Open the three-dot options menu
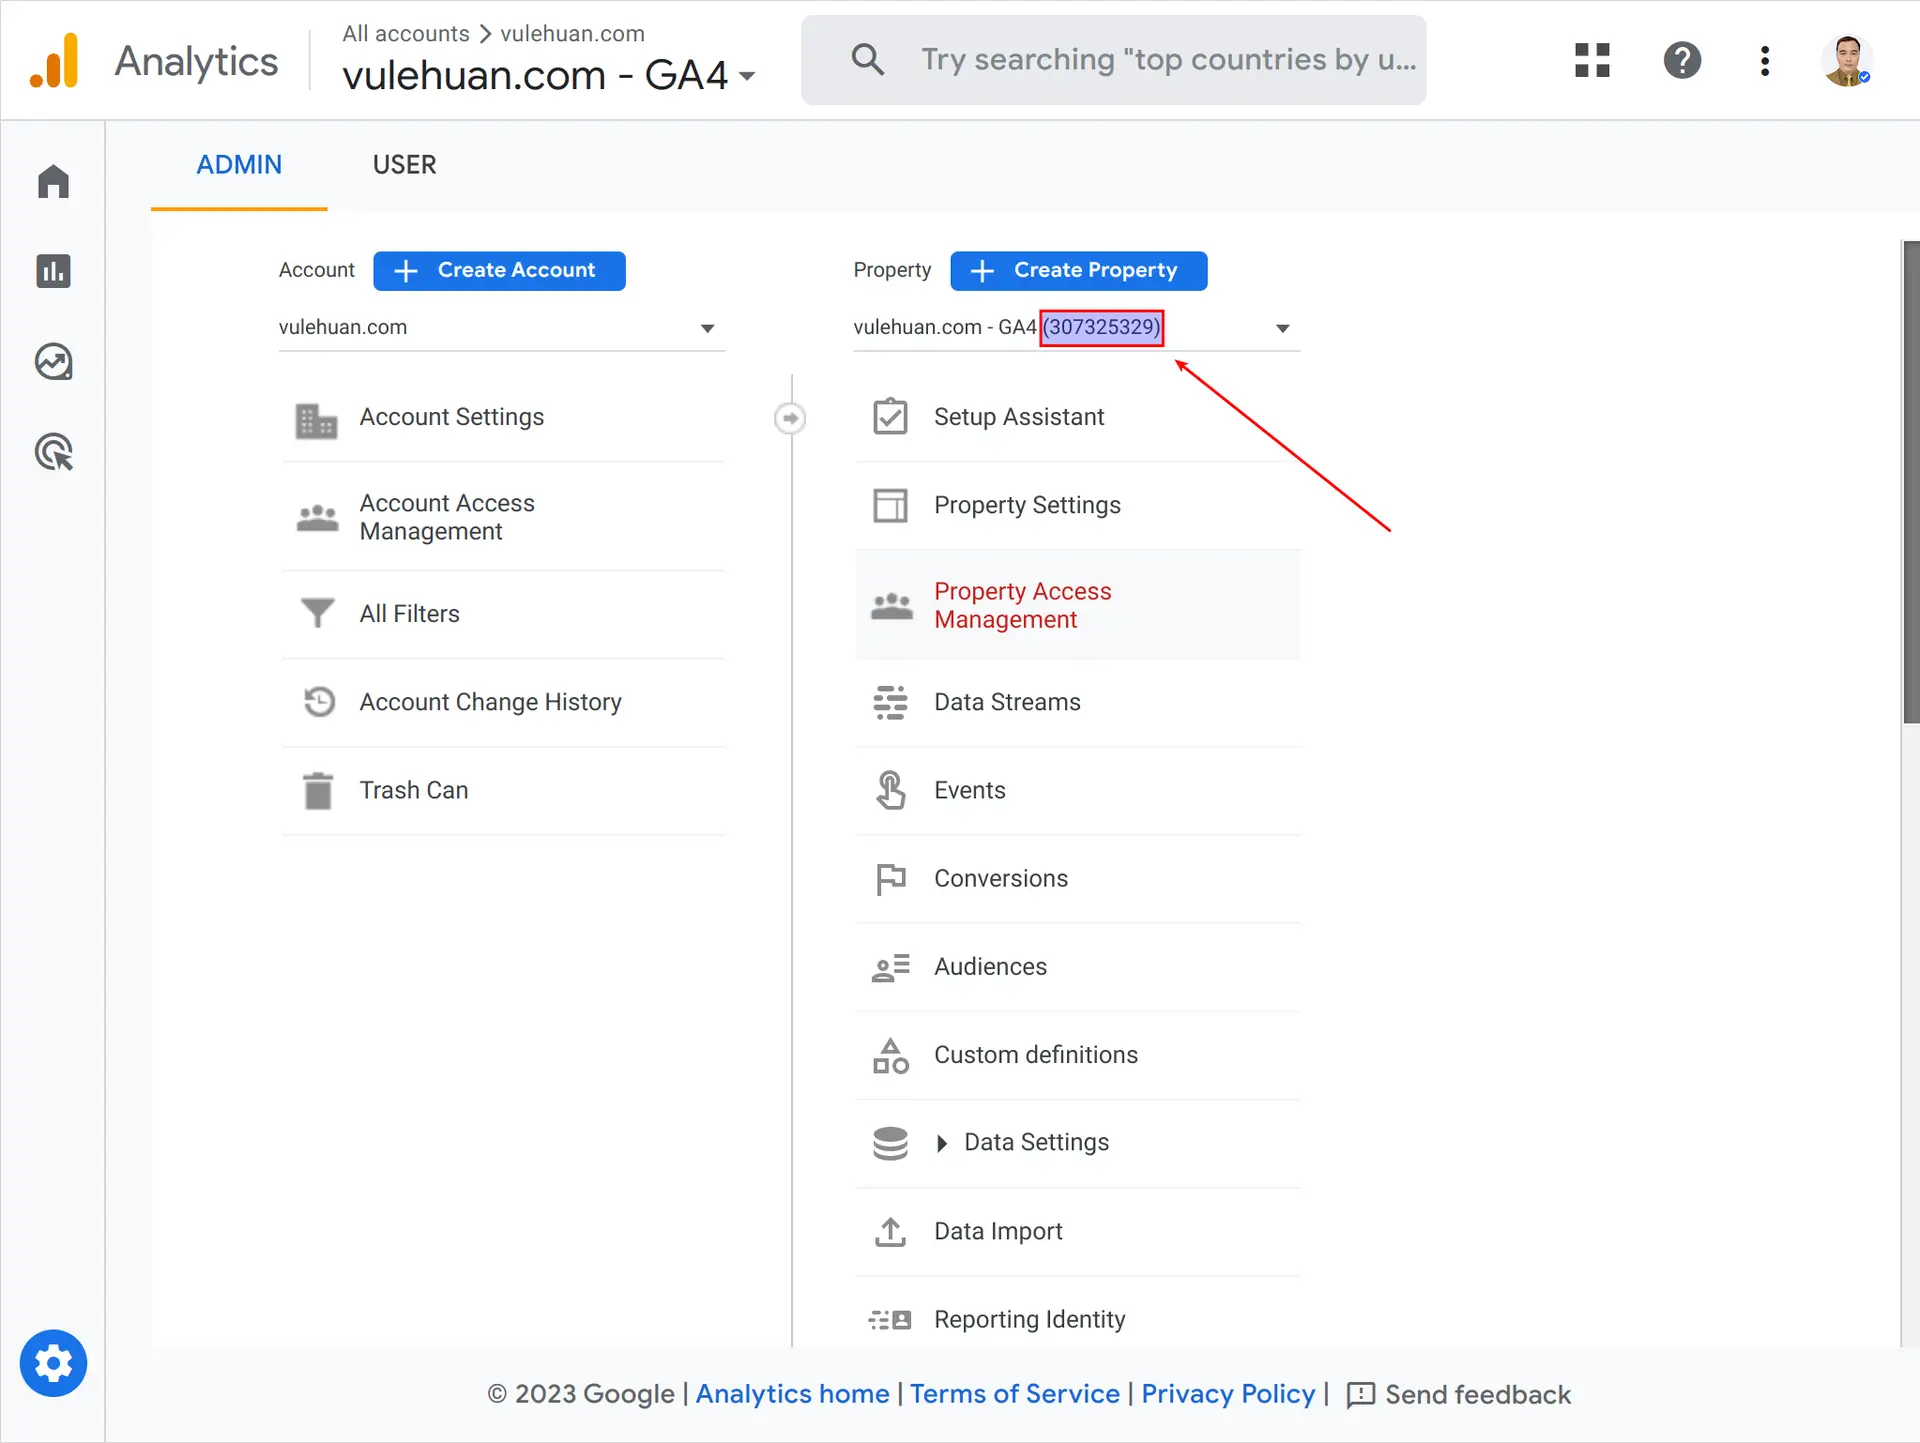Screen dimensions: 1920x1443 point(1765,60)
